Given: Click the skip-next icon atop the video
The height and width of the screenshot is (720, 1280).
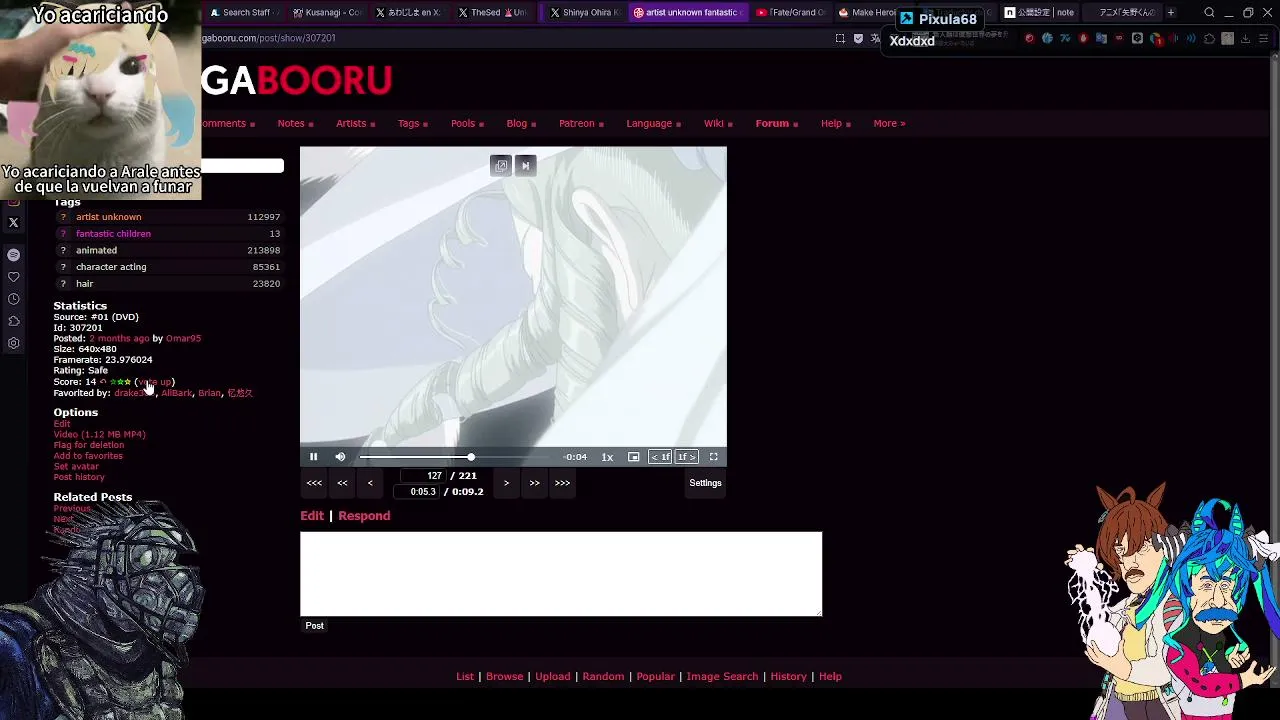Looking at the screenshot, I should click(x=525, y=166).
